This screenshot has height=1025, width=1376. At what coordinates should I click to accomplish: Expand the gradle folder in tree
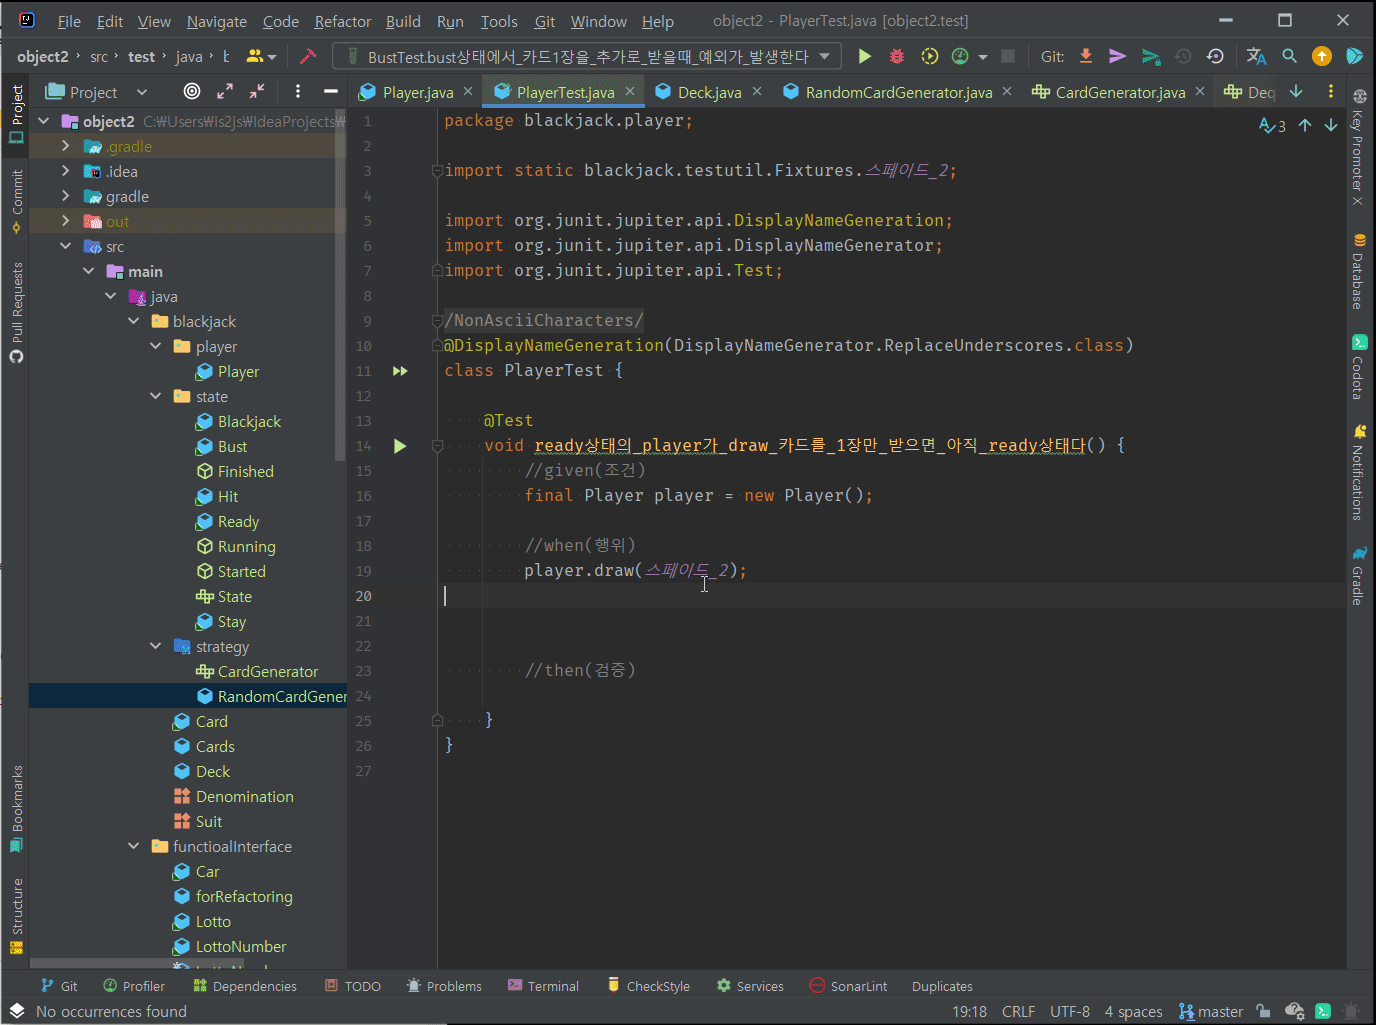click(x=66, y=197)
